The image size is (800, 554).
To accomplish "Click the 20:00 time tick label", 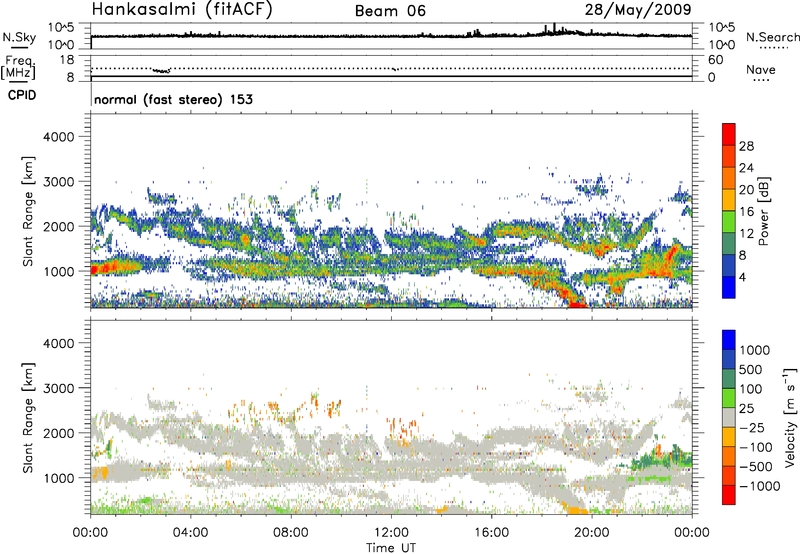I will coord(591,533).
